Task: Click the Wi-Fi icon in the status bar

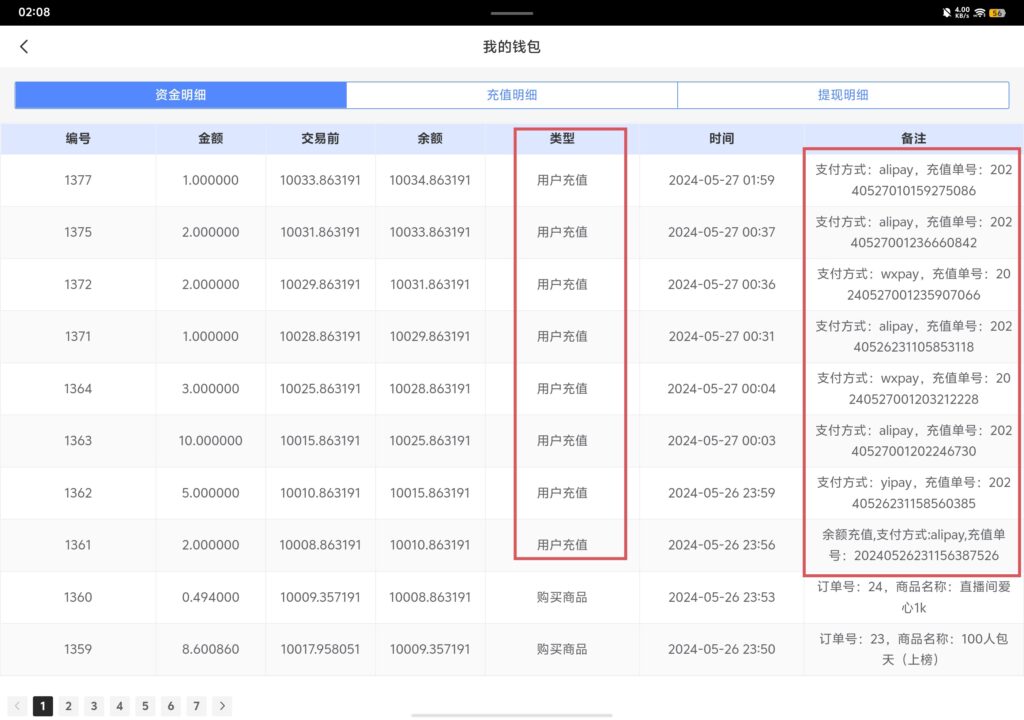Action: 978,12
